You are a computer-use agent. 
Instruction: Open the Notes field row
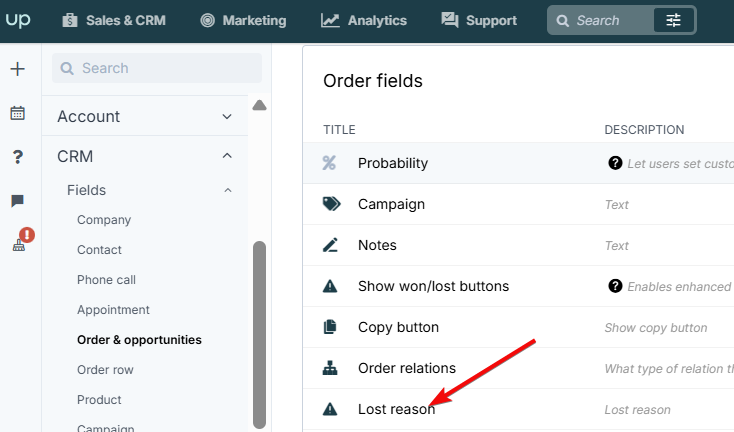pos(518,245)
